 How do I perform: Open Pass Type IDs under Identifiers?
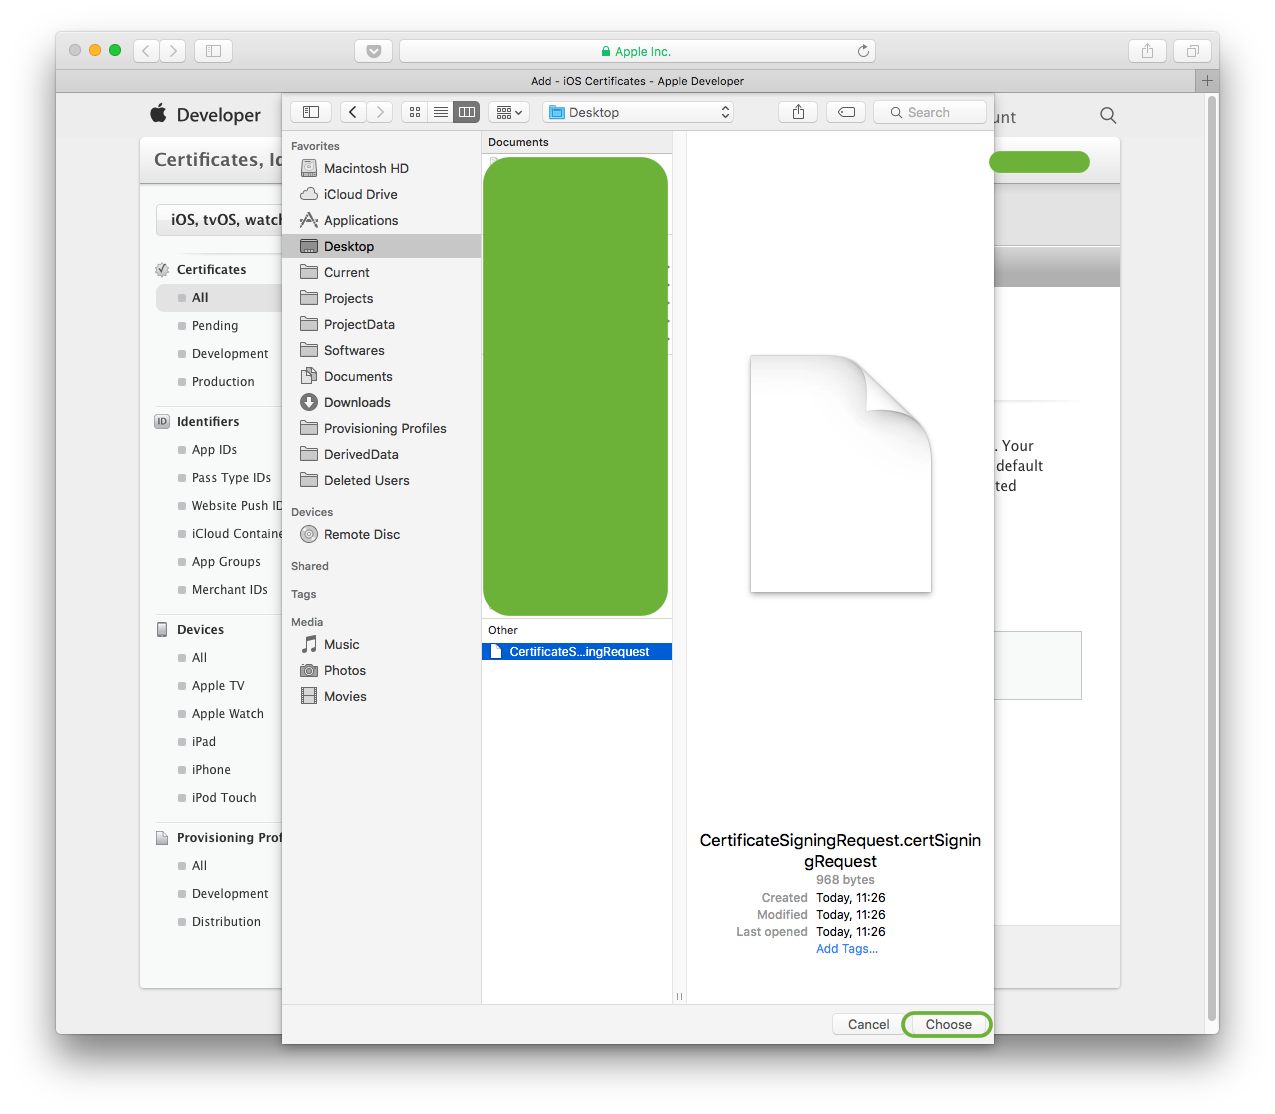[231, 477]
